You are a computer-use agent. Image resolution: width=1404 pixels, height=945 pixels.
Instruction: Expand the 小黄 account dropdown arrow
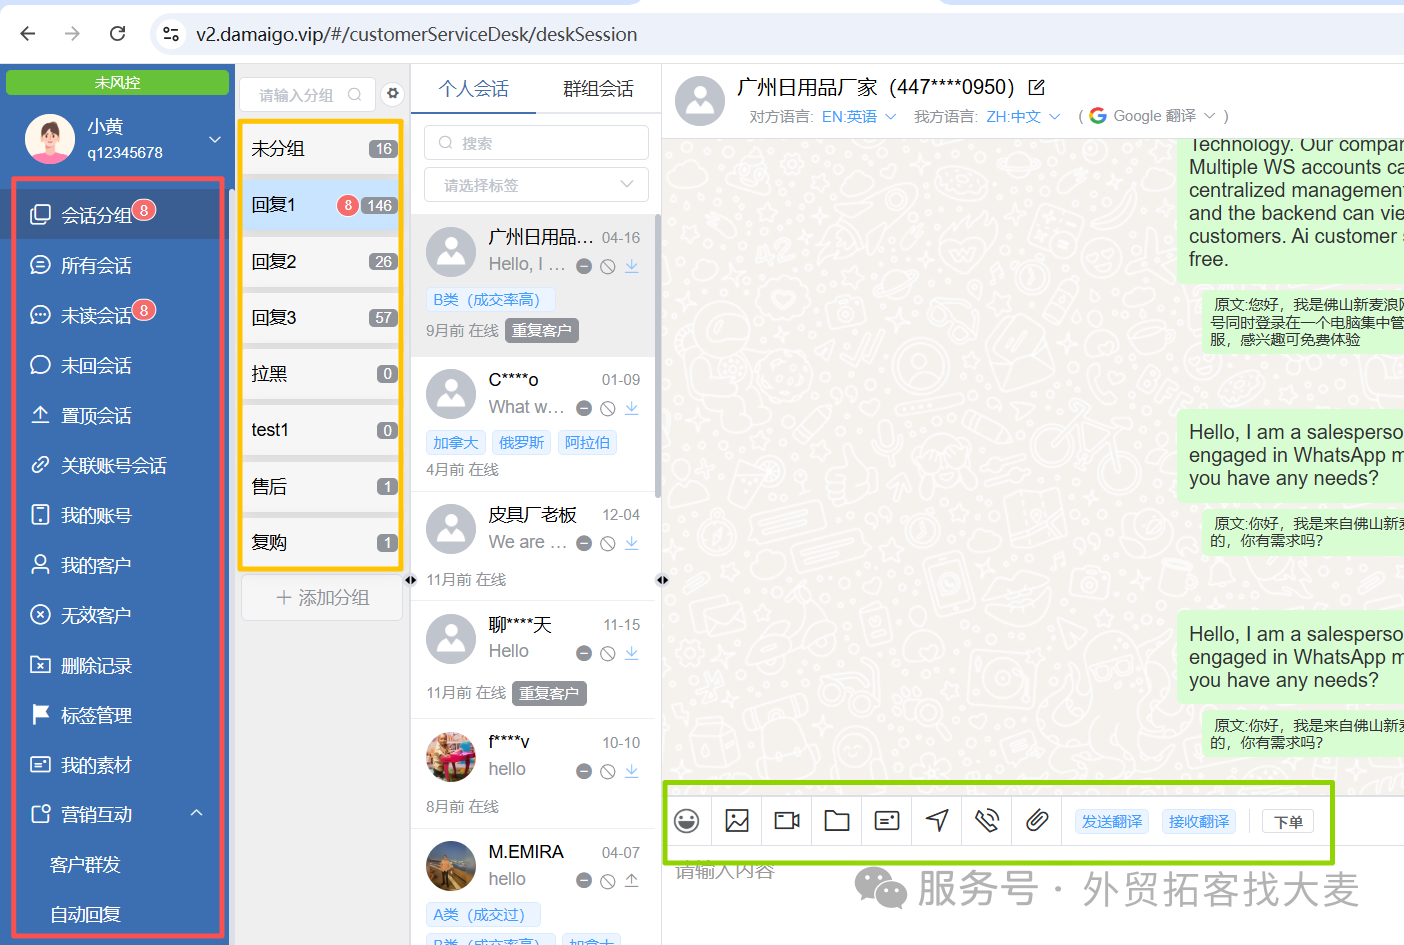pos(215,139)
